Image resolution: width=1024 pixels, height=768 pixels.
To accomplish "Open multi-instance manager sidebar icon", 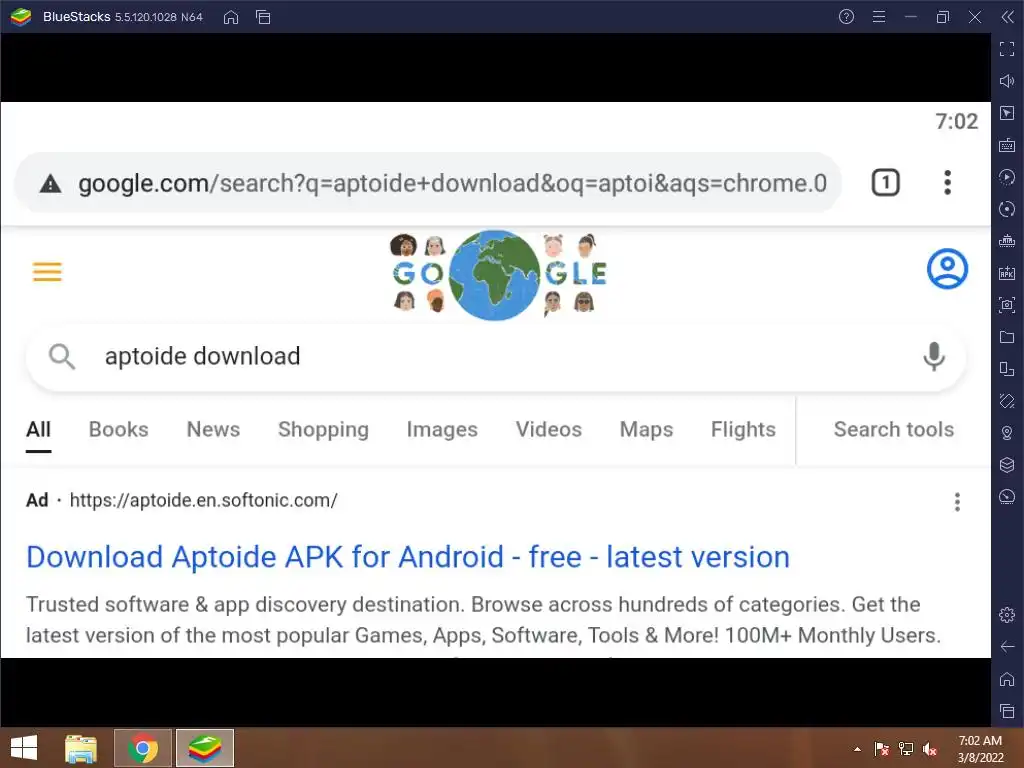I will coord(1007,369).
